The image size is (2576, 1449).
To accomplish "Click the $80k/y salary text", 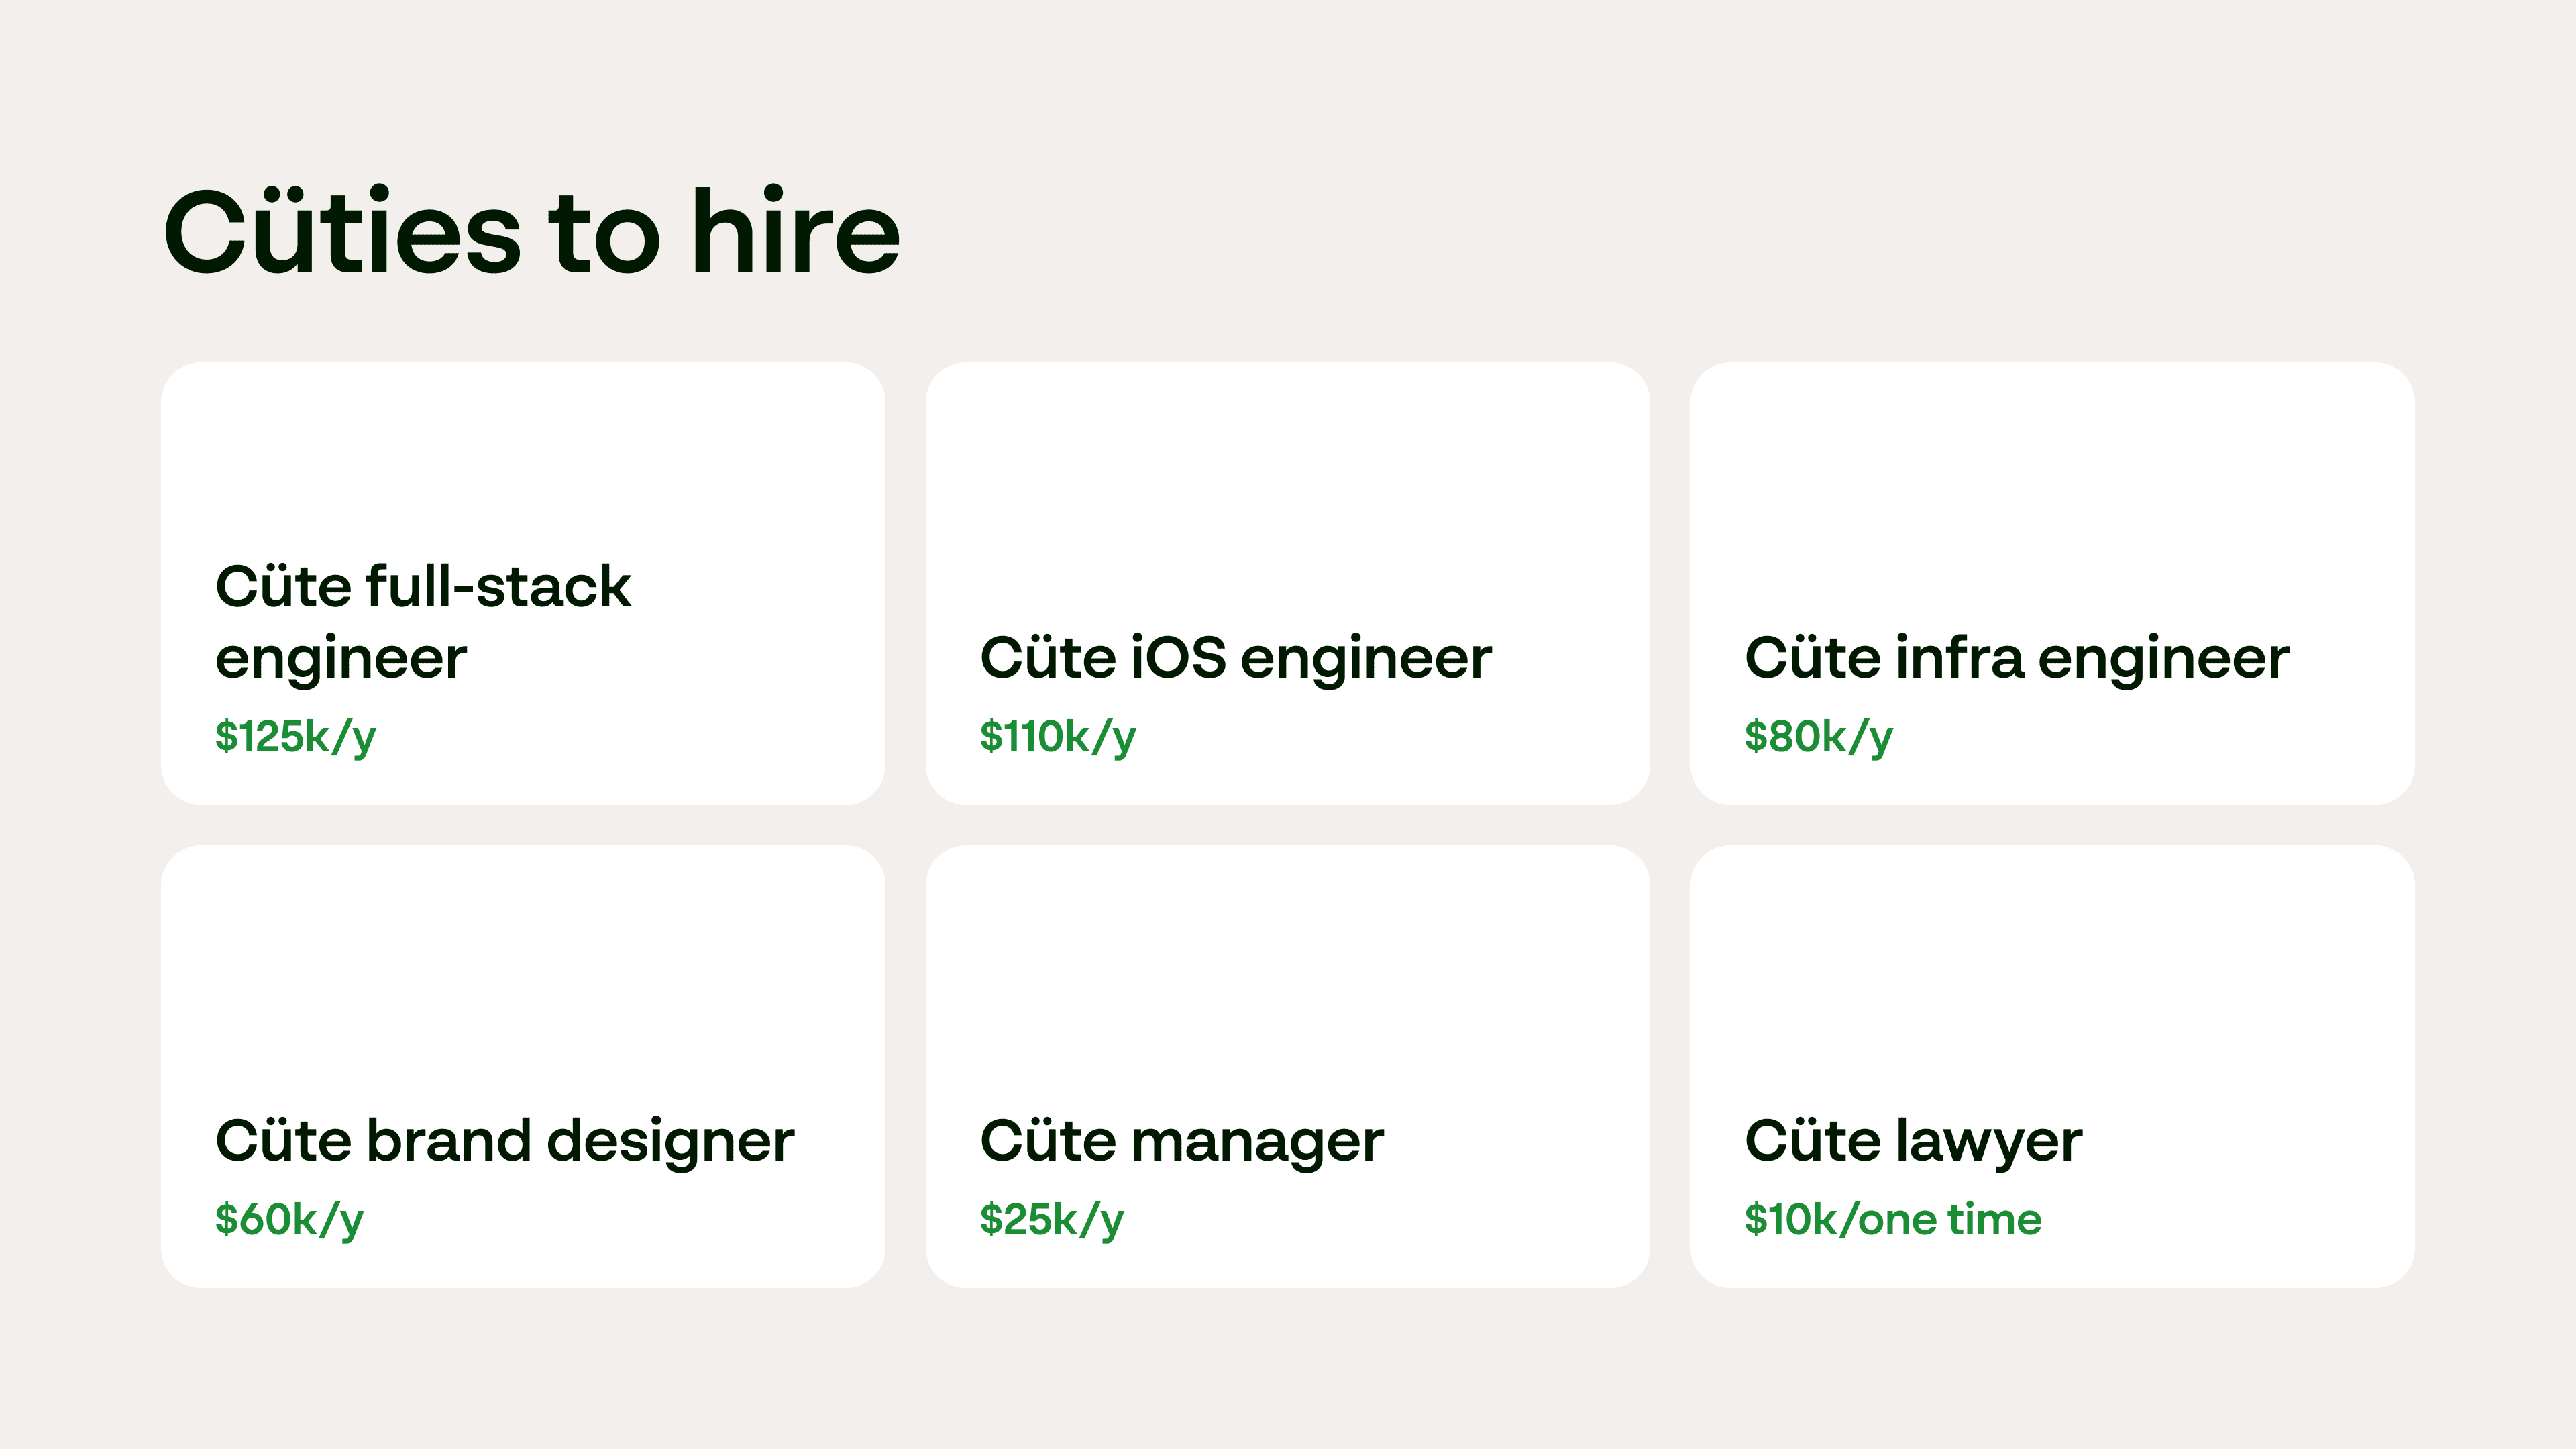I will click(1818, 737).
